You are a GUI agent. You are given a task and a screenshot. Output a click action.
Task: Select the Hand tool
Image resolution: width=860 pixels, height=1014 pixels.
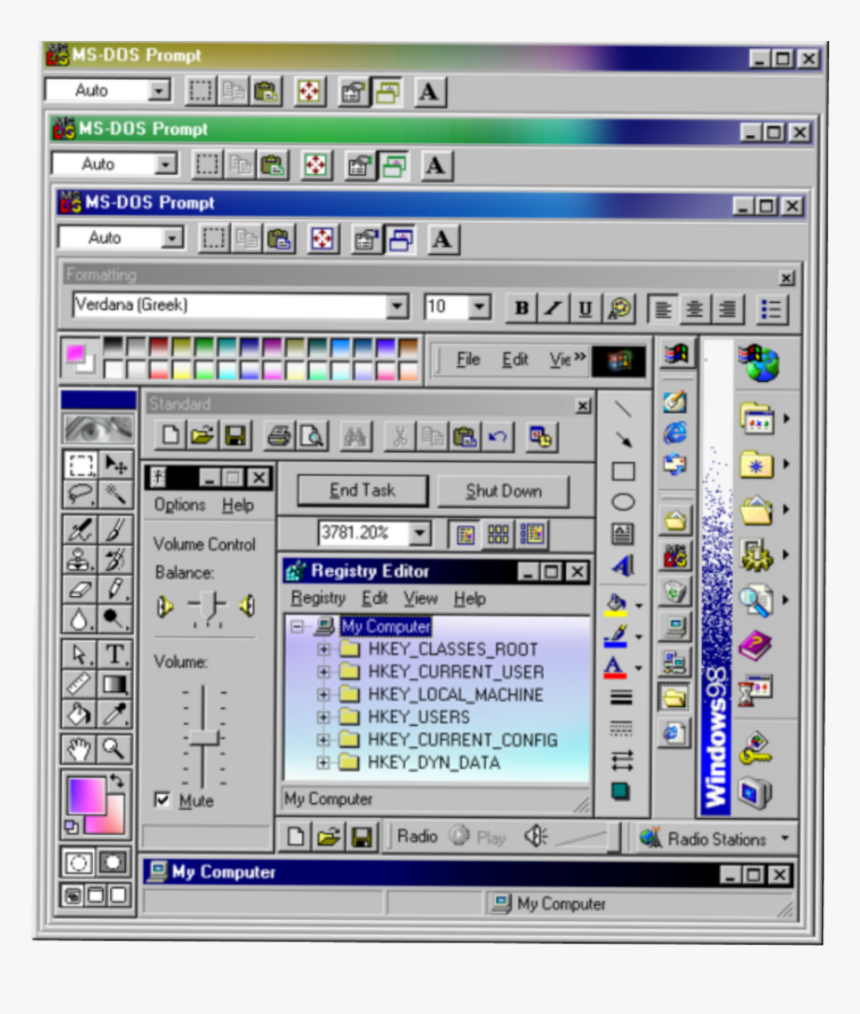coord(80,749)
